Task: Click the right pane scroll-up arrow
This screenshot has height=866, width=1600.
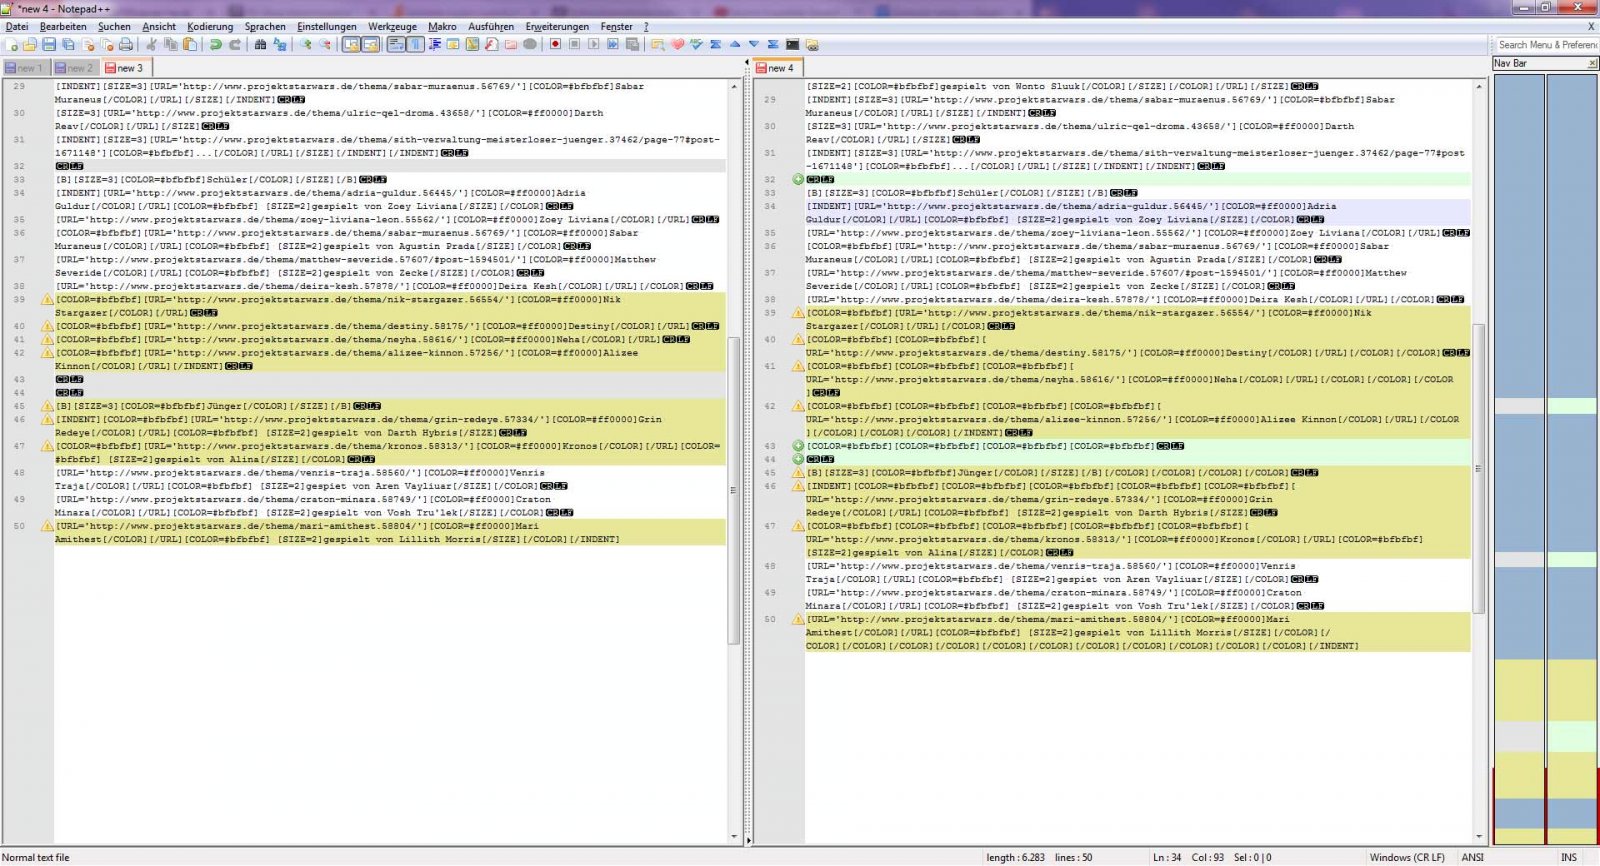Action: coord(1479,86)
